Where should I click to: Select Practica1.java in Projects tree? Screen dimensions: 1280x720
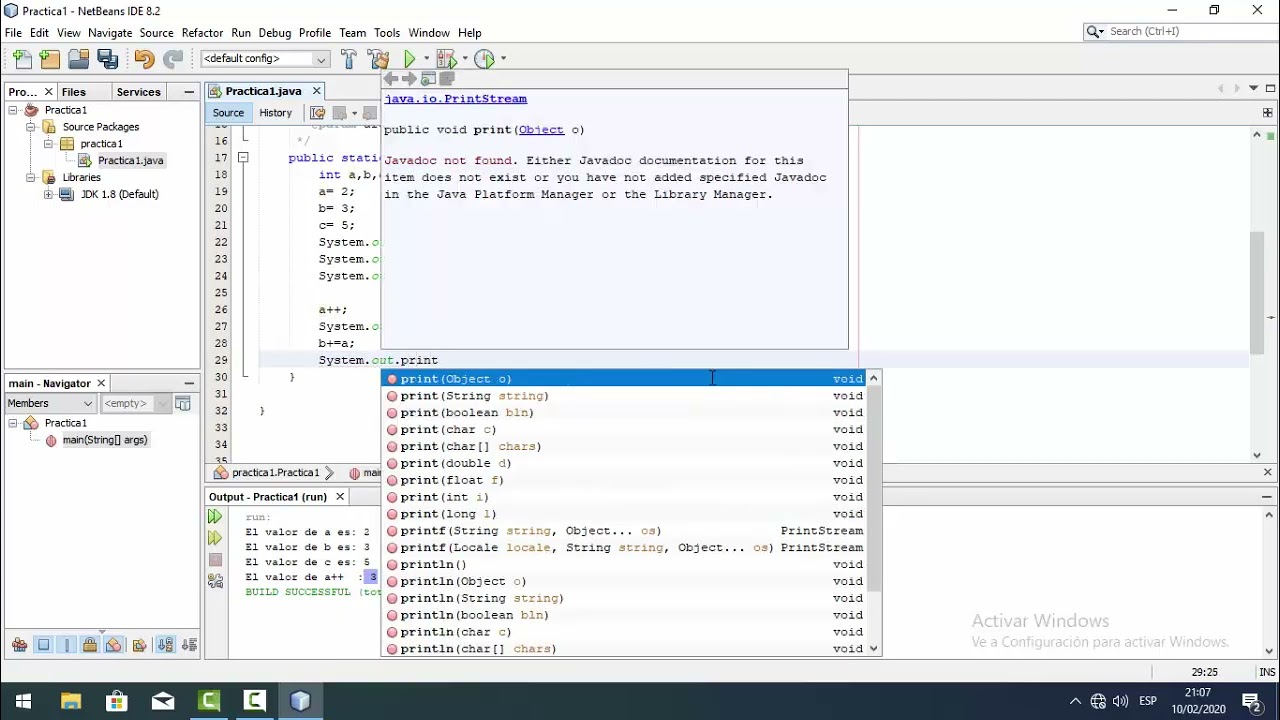(x=130, y=160)
